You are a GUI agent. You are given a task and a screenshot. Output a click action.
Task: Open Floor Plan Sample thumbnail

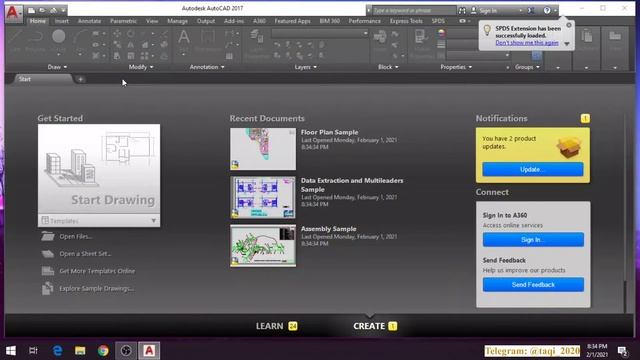(x=263, y=149)
